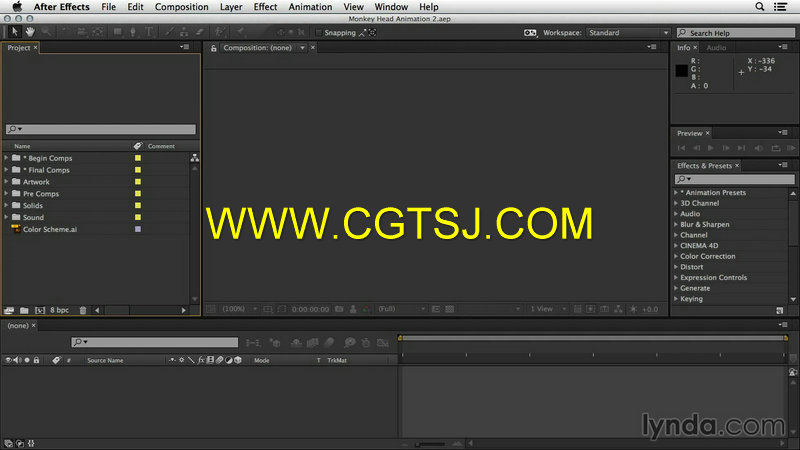Toggle transparency grid in Composition viewer
This screenshot has height=450, width=800.
449,309
